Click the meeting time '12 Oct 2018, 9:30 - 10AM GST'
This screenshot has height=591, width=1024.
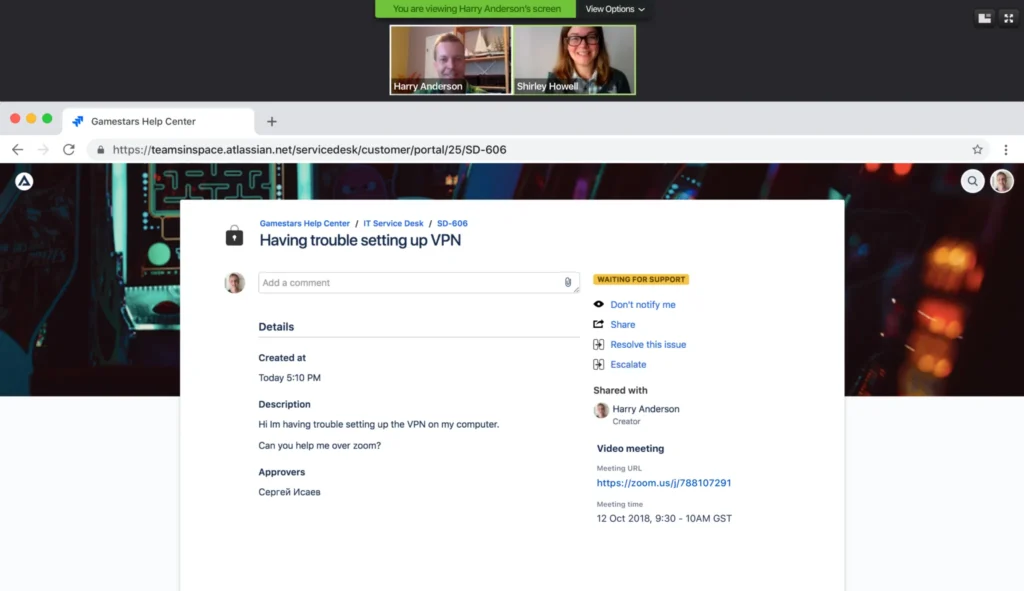point(664,519)
